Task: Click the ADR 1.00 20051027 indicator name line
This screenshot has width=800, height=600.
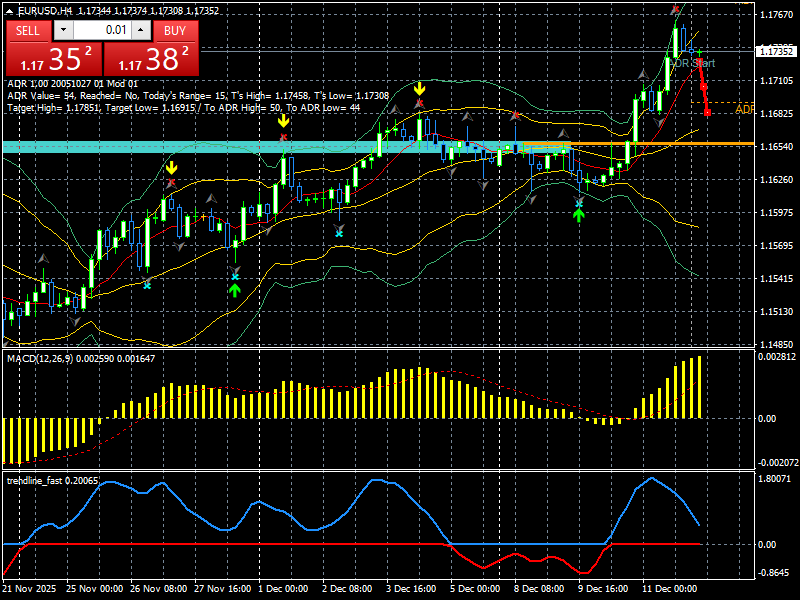Action: (72, 84)
